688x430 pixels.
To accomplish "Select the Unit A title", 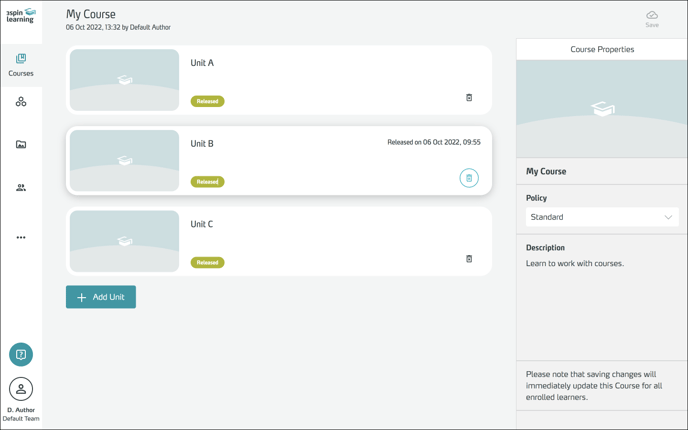I will pos(202,63).
